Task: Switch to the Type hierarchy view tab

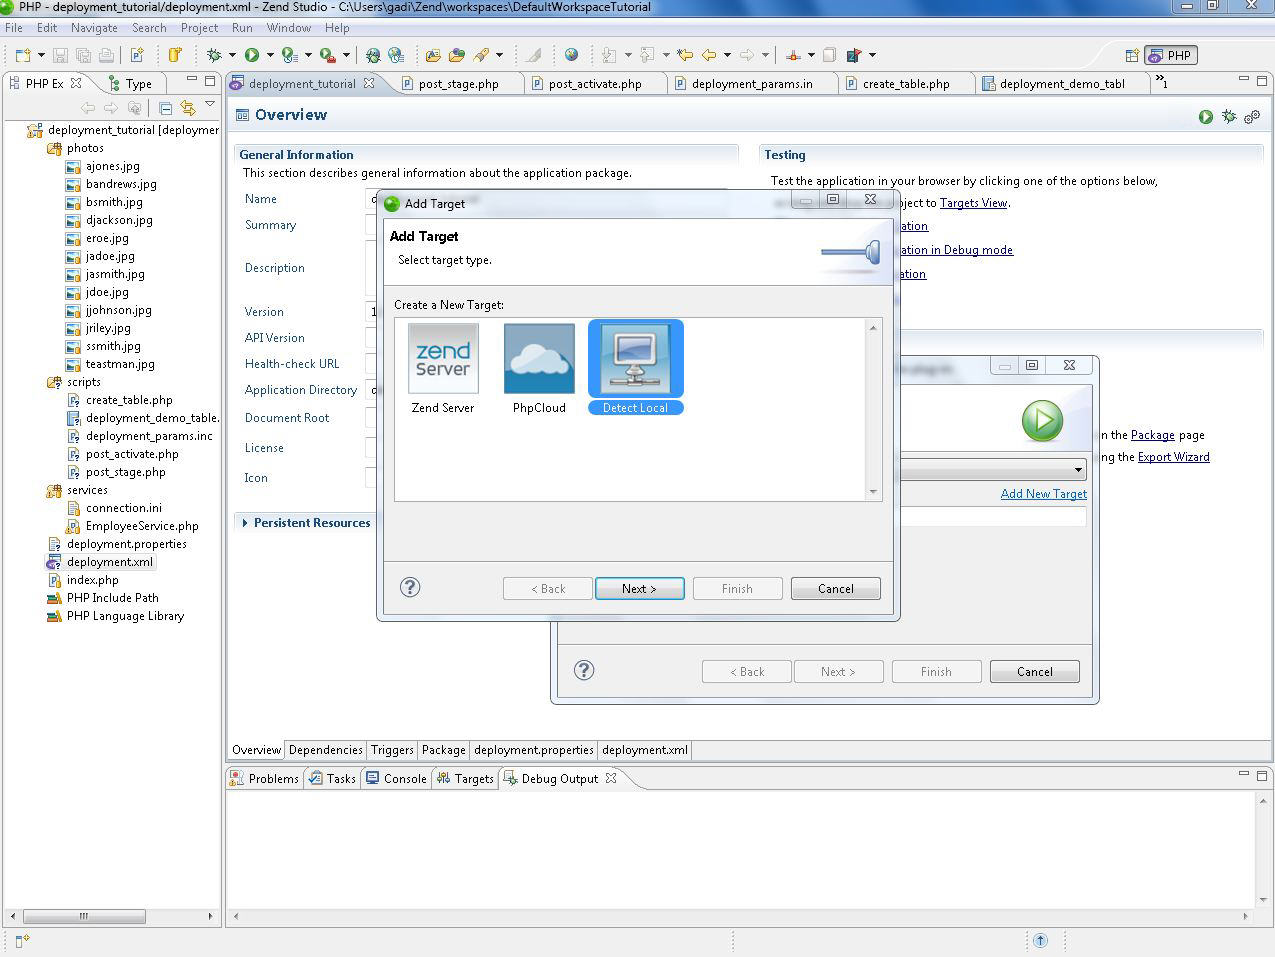Action: [130, 84]
